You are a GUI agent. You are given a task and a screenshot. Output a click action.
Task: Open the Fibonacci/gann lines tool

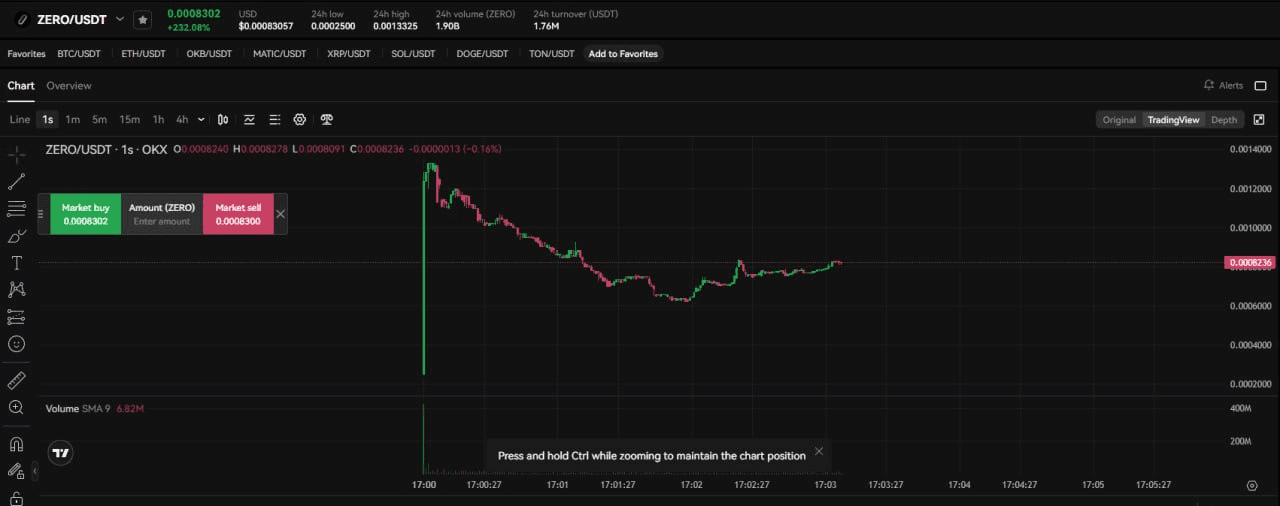coord(16,209)
